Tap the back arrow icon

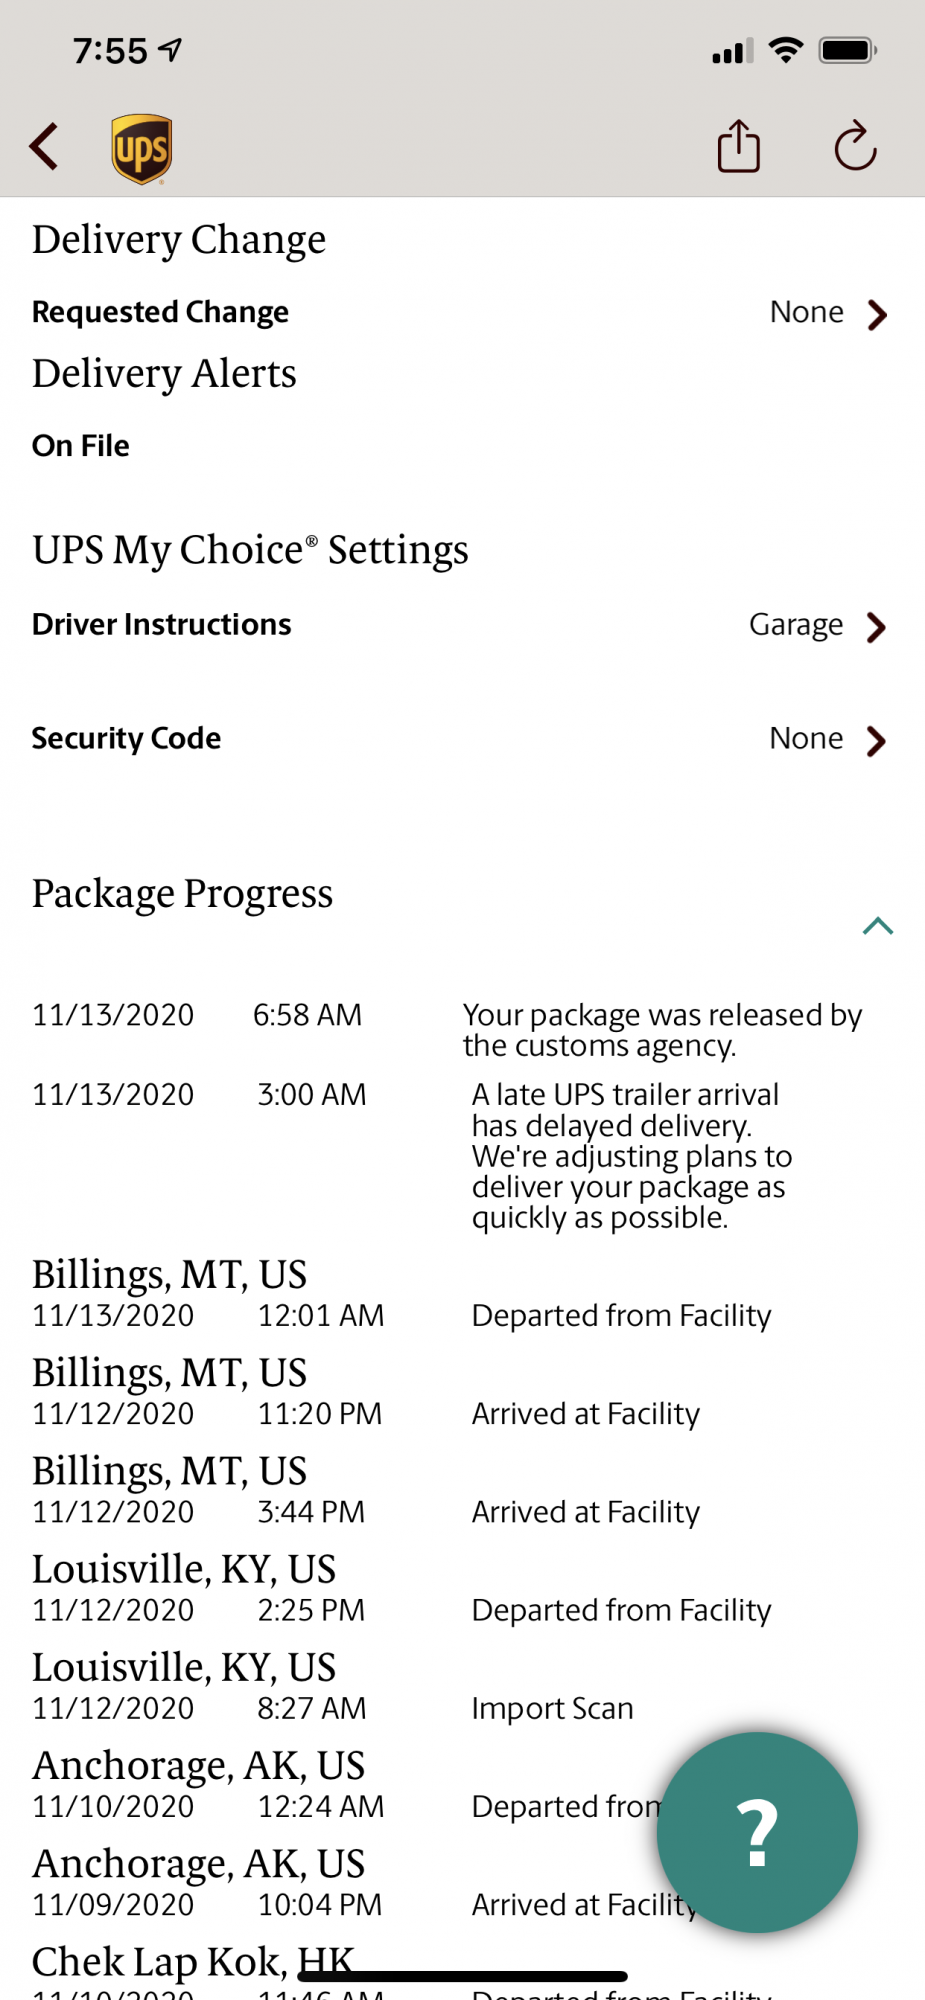(x=44, y=147)
